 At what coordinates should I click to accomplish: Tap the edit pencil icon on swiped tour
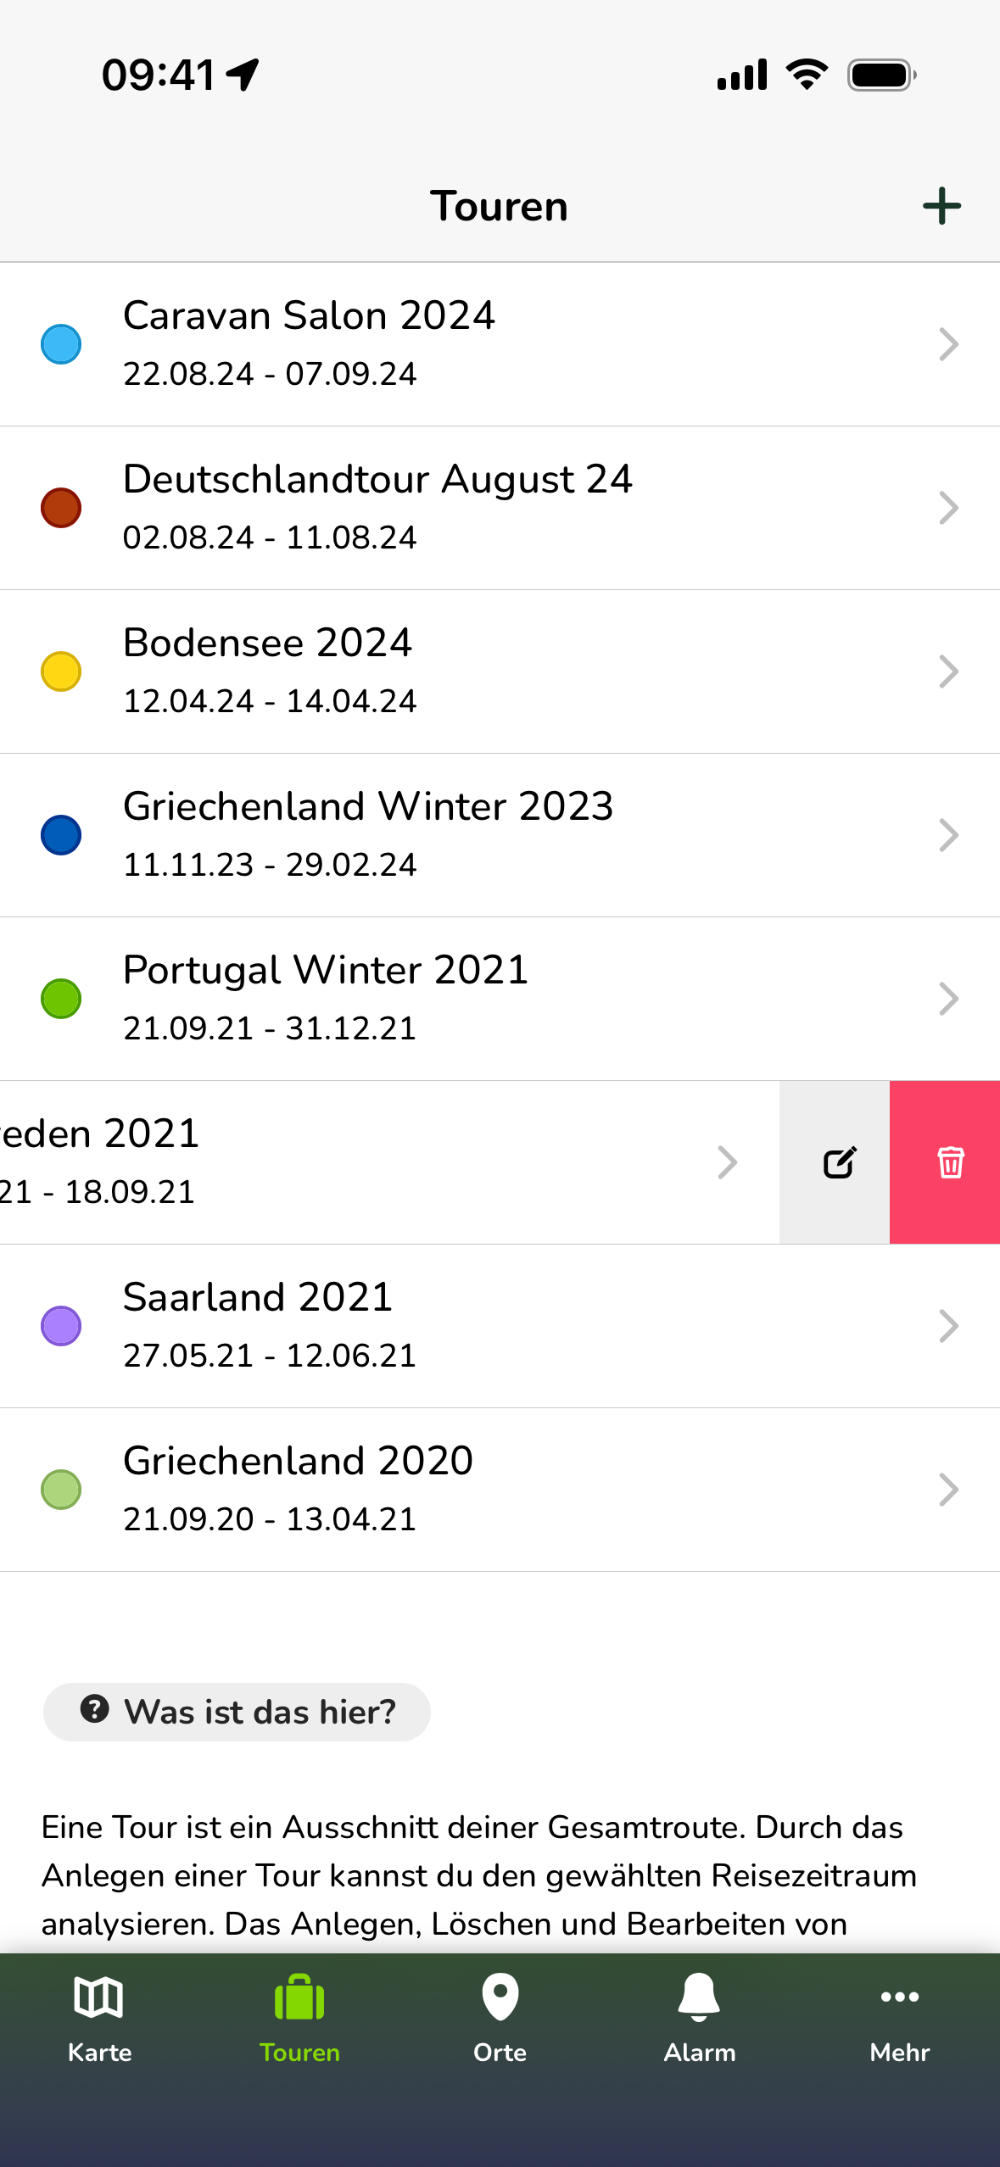click(x=838, y=1162)
